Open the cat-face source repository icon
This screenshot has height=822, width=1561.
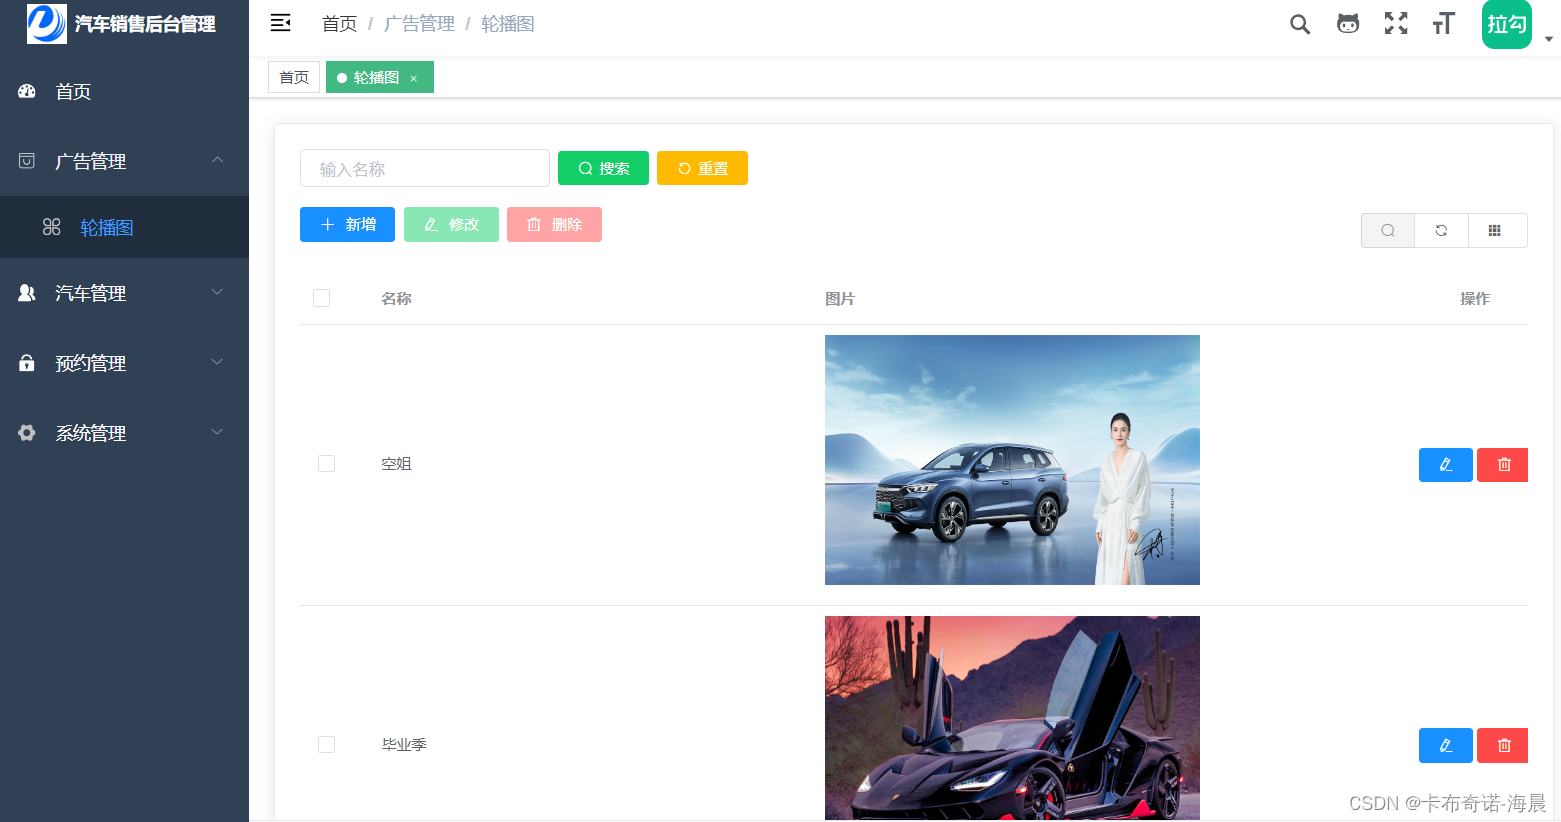tap(1348, 24)
